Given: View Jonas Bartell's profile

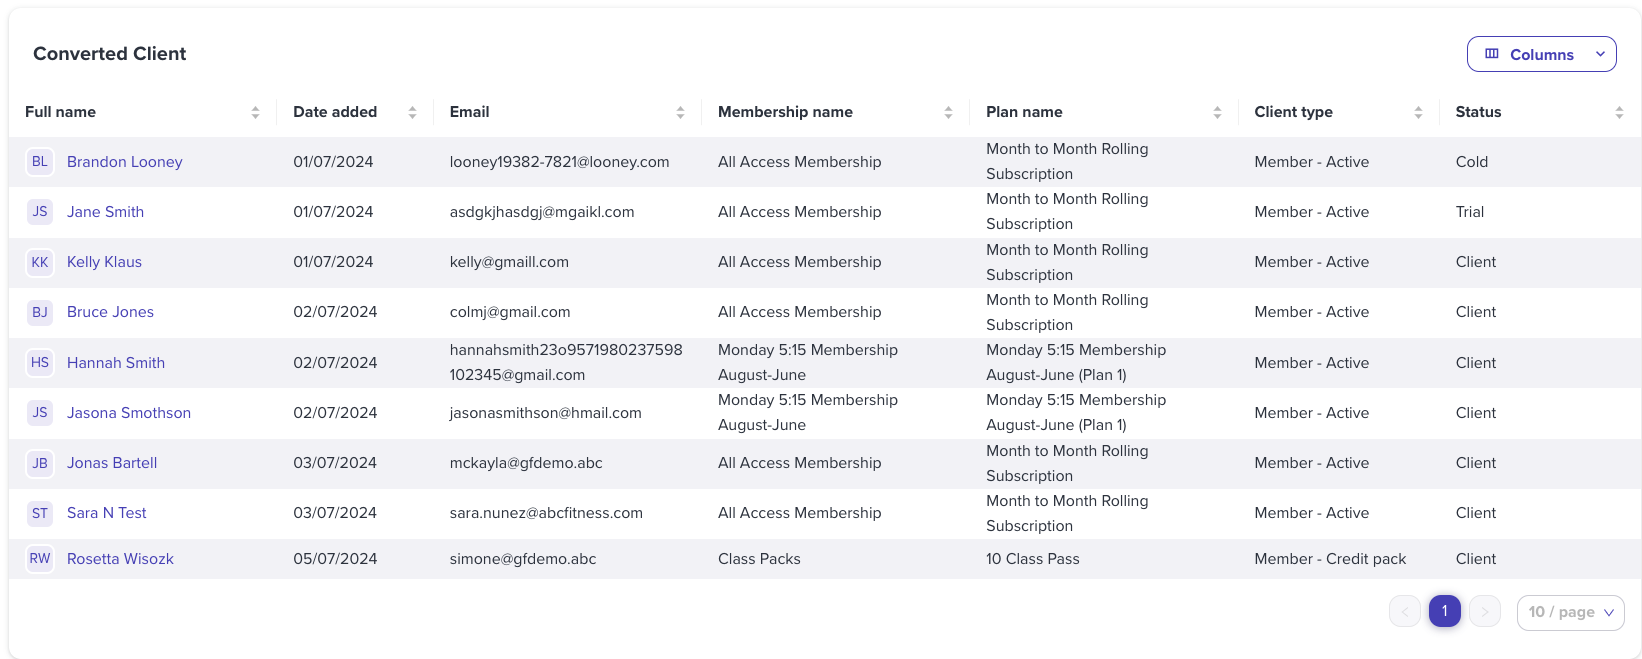Looking at the screenshot, I should click(x=112, y=463).
